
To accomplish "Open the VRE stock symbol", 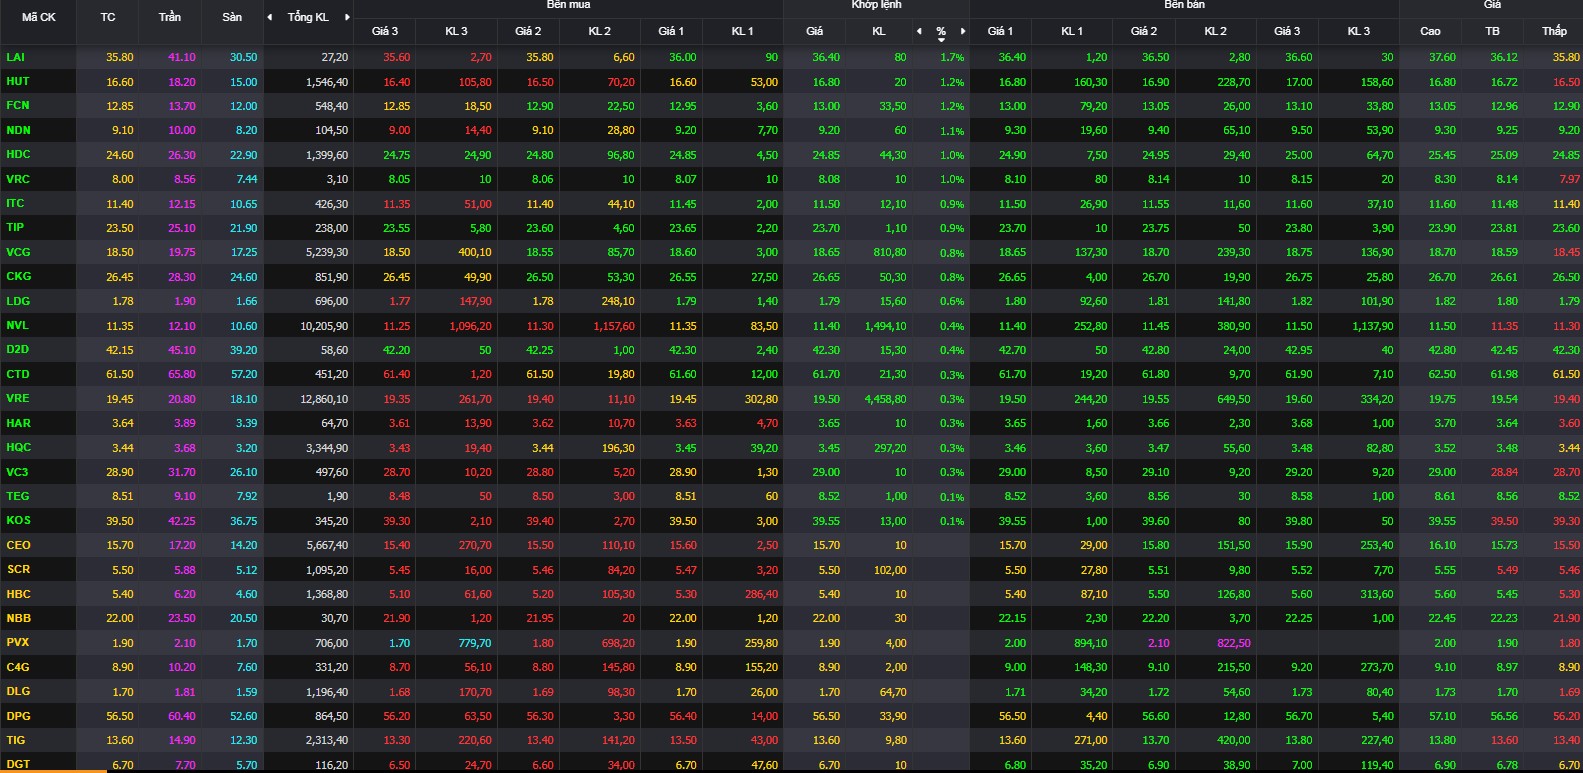I will pos(18,398).
